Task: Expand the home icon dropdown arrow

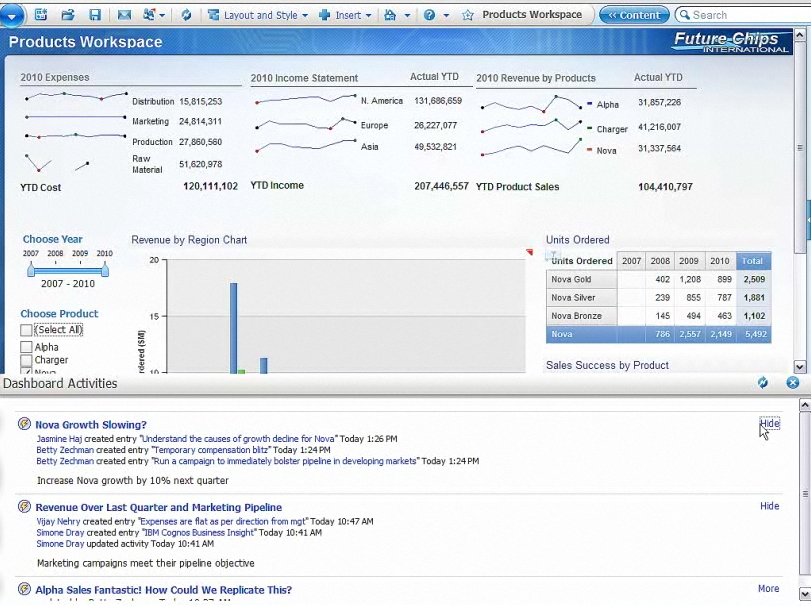Action: (407, 16)
